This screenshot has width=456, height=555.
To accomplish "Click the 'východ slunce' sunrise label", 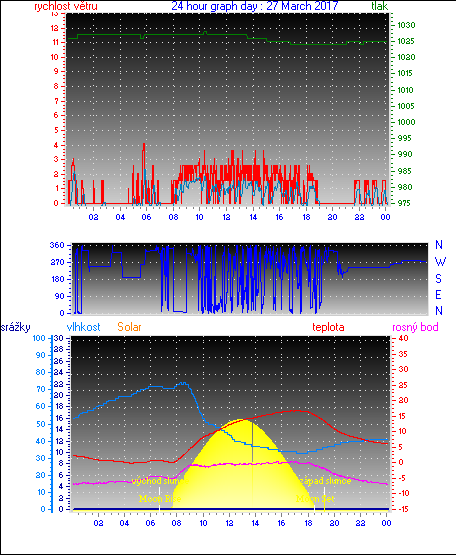I will click(x=158, y=481).
